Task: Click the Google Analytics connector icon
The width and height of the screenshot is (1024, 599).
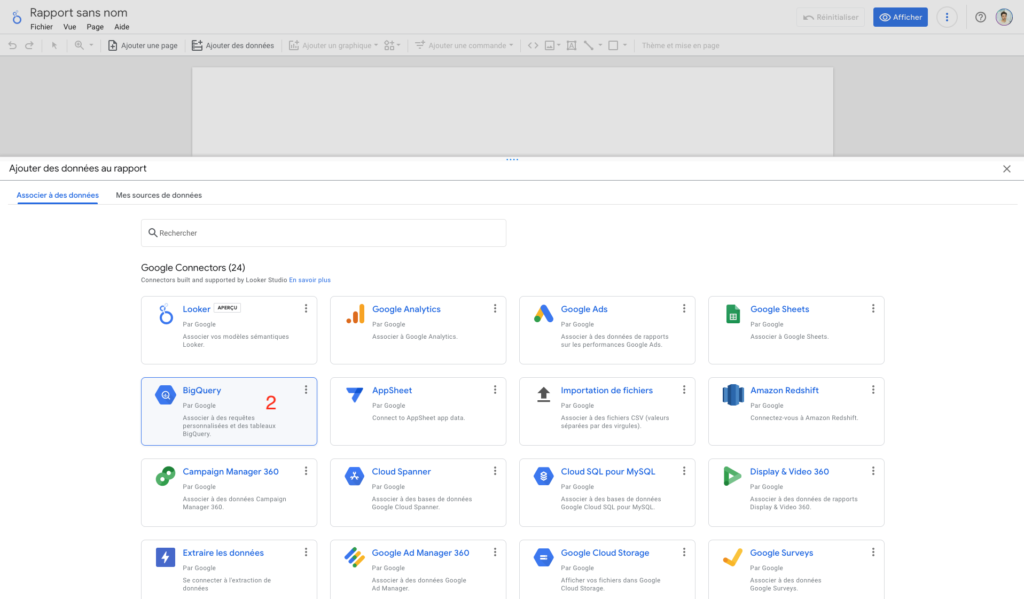Action: tap(355, 314)
